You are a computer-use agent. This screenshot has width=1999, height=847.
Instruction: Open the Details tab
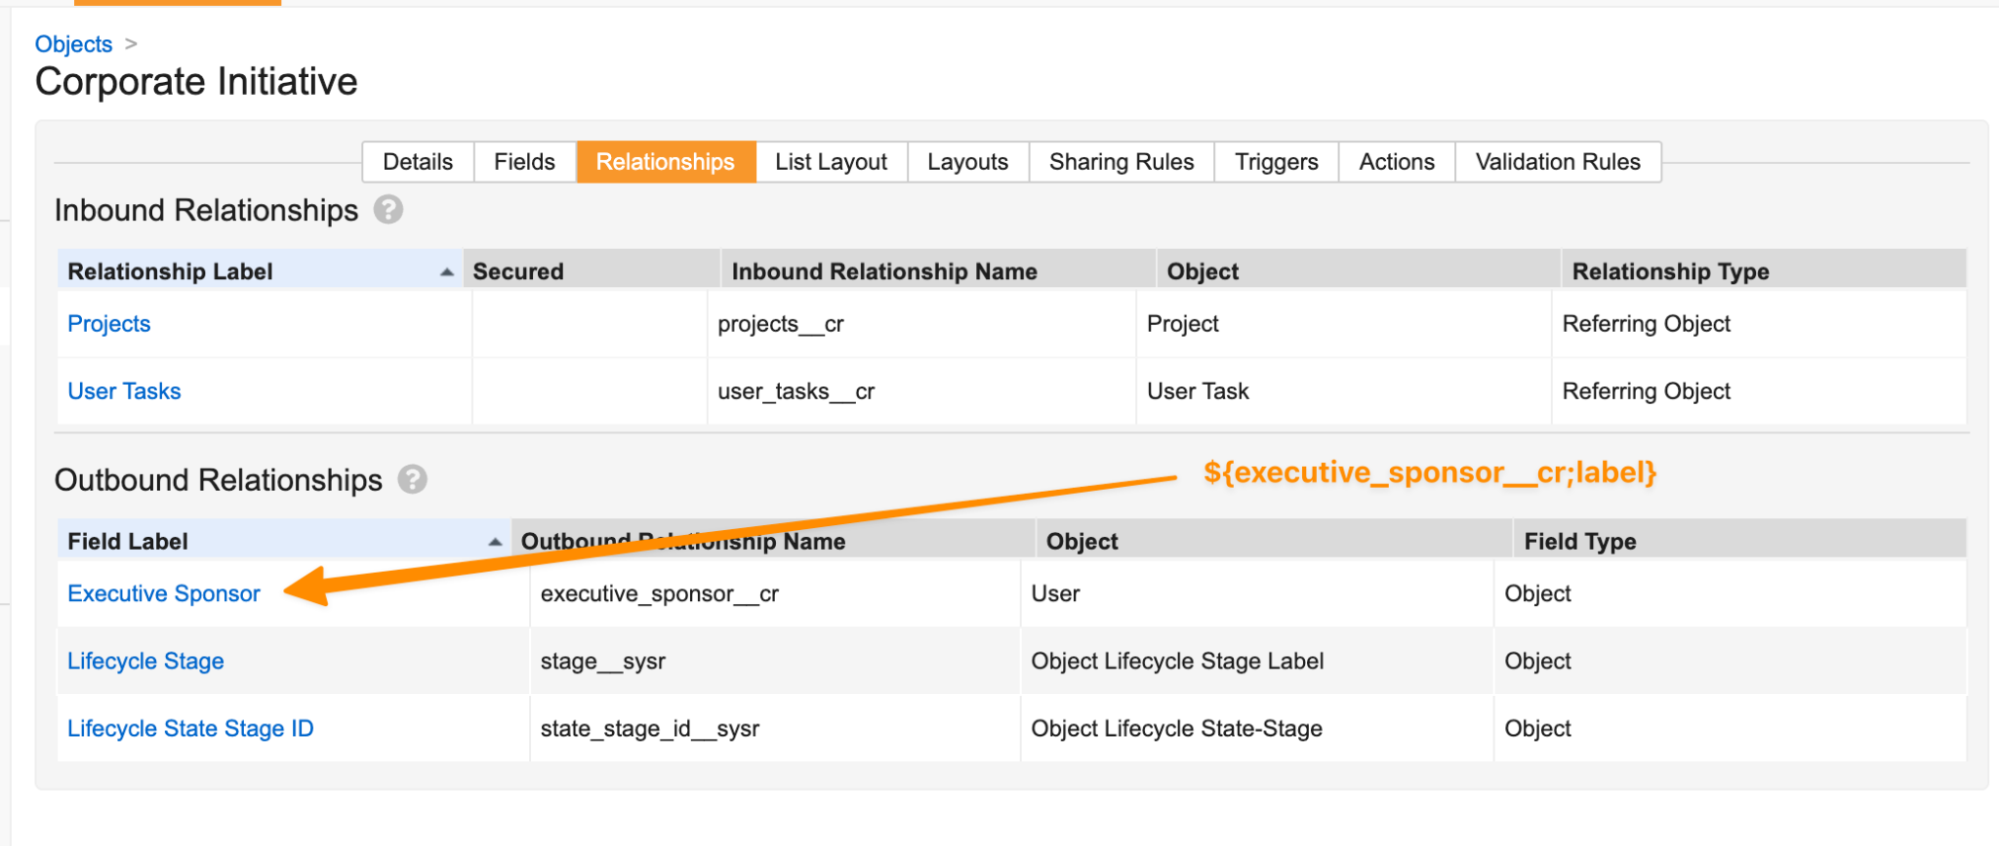417,162
